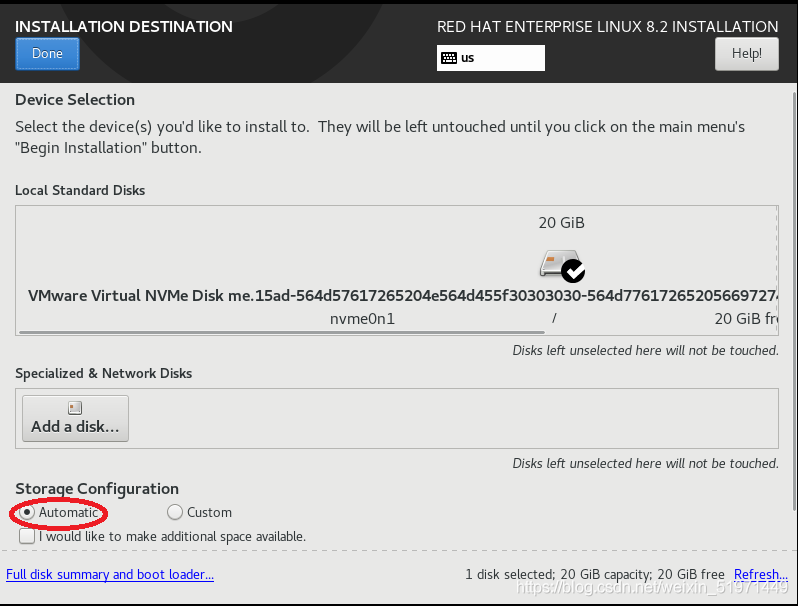Screen dimensions: 798x606
Task: Open the Help! button
Action: [x=746, y=53]
